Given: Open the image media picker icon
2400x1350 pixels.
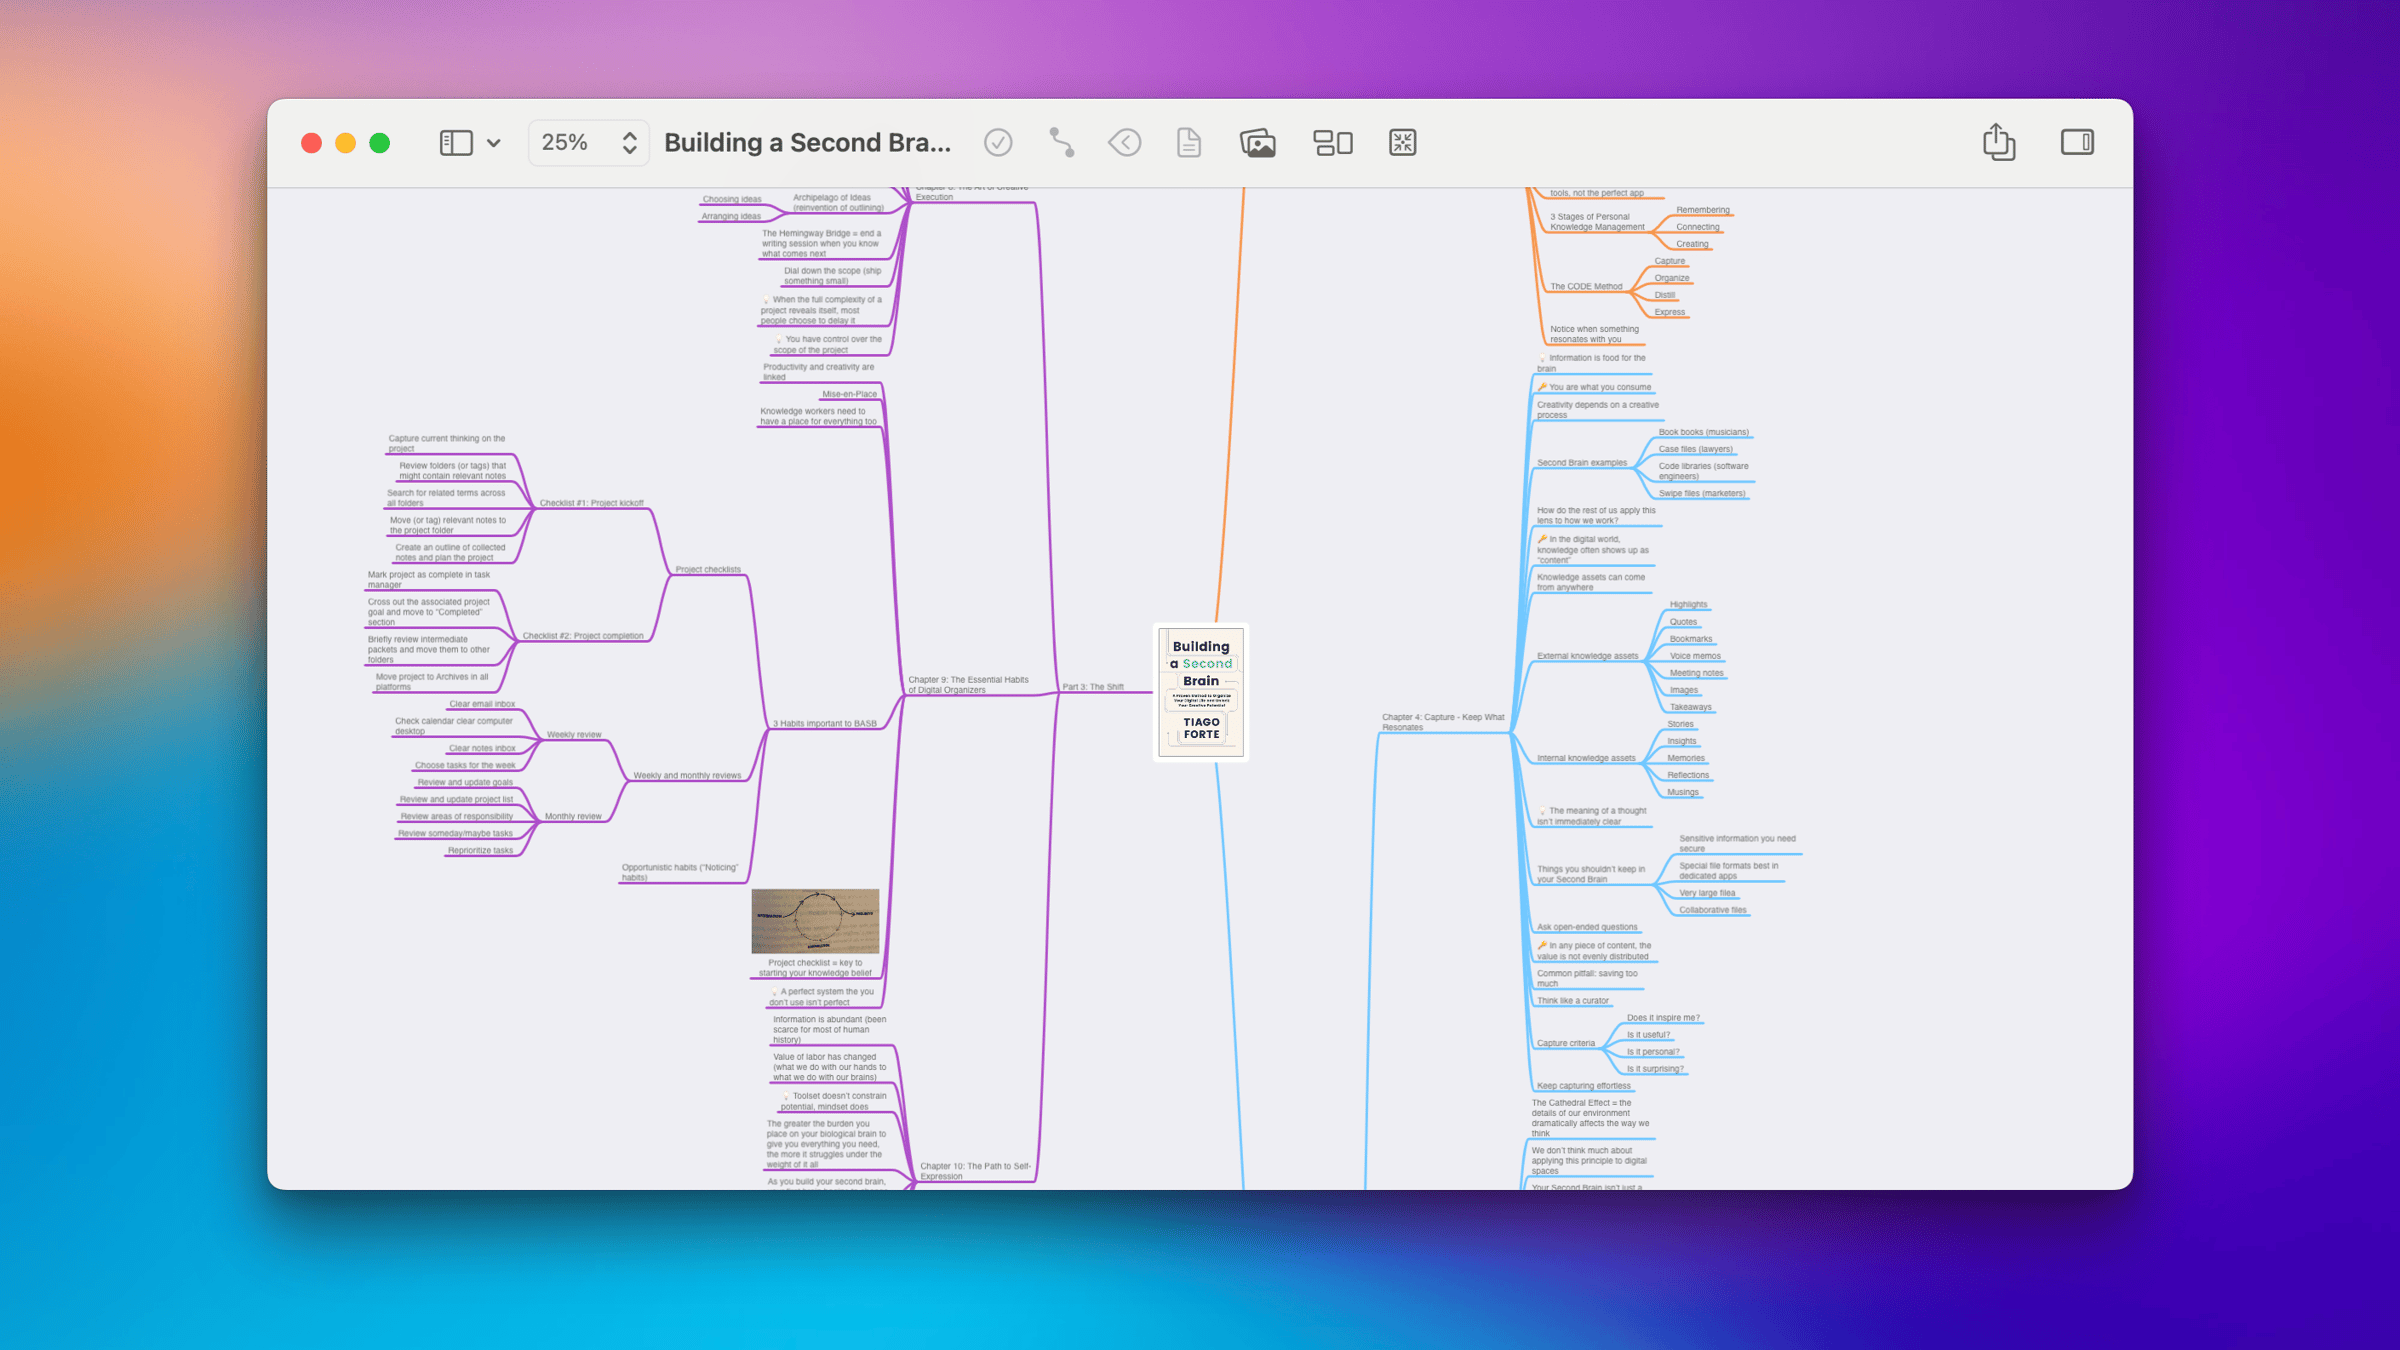Looking at the screenshot, I should pyautogui.click(x=1257, y=143).
